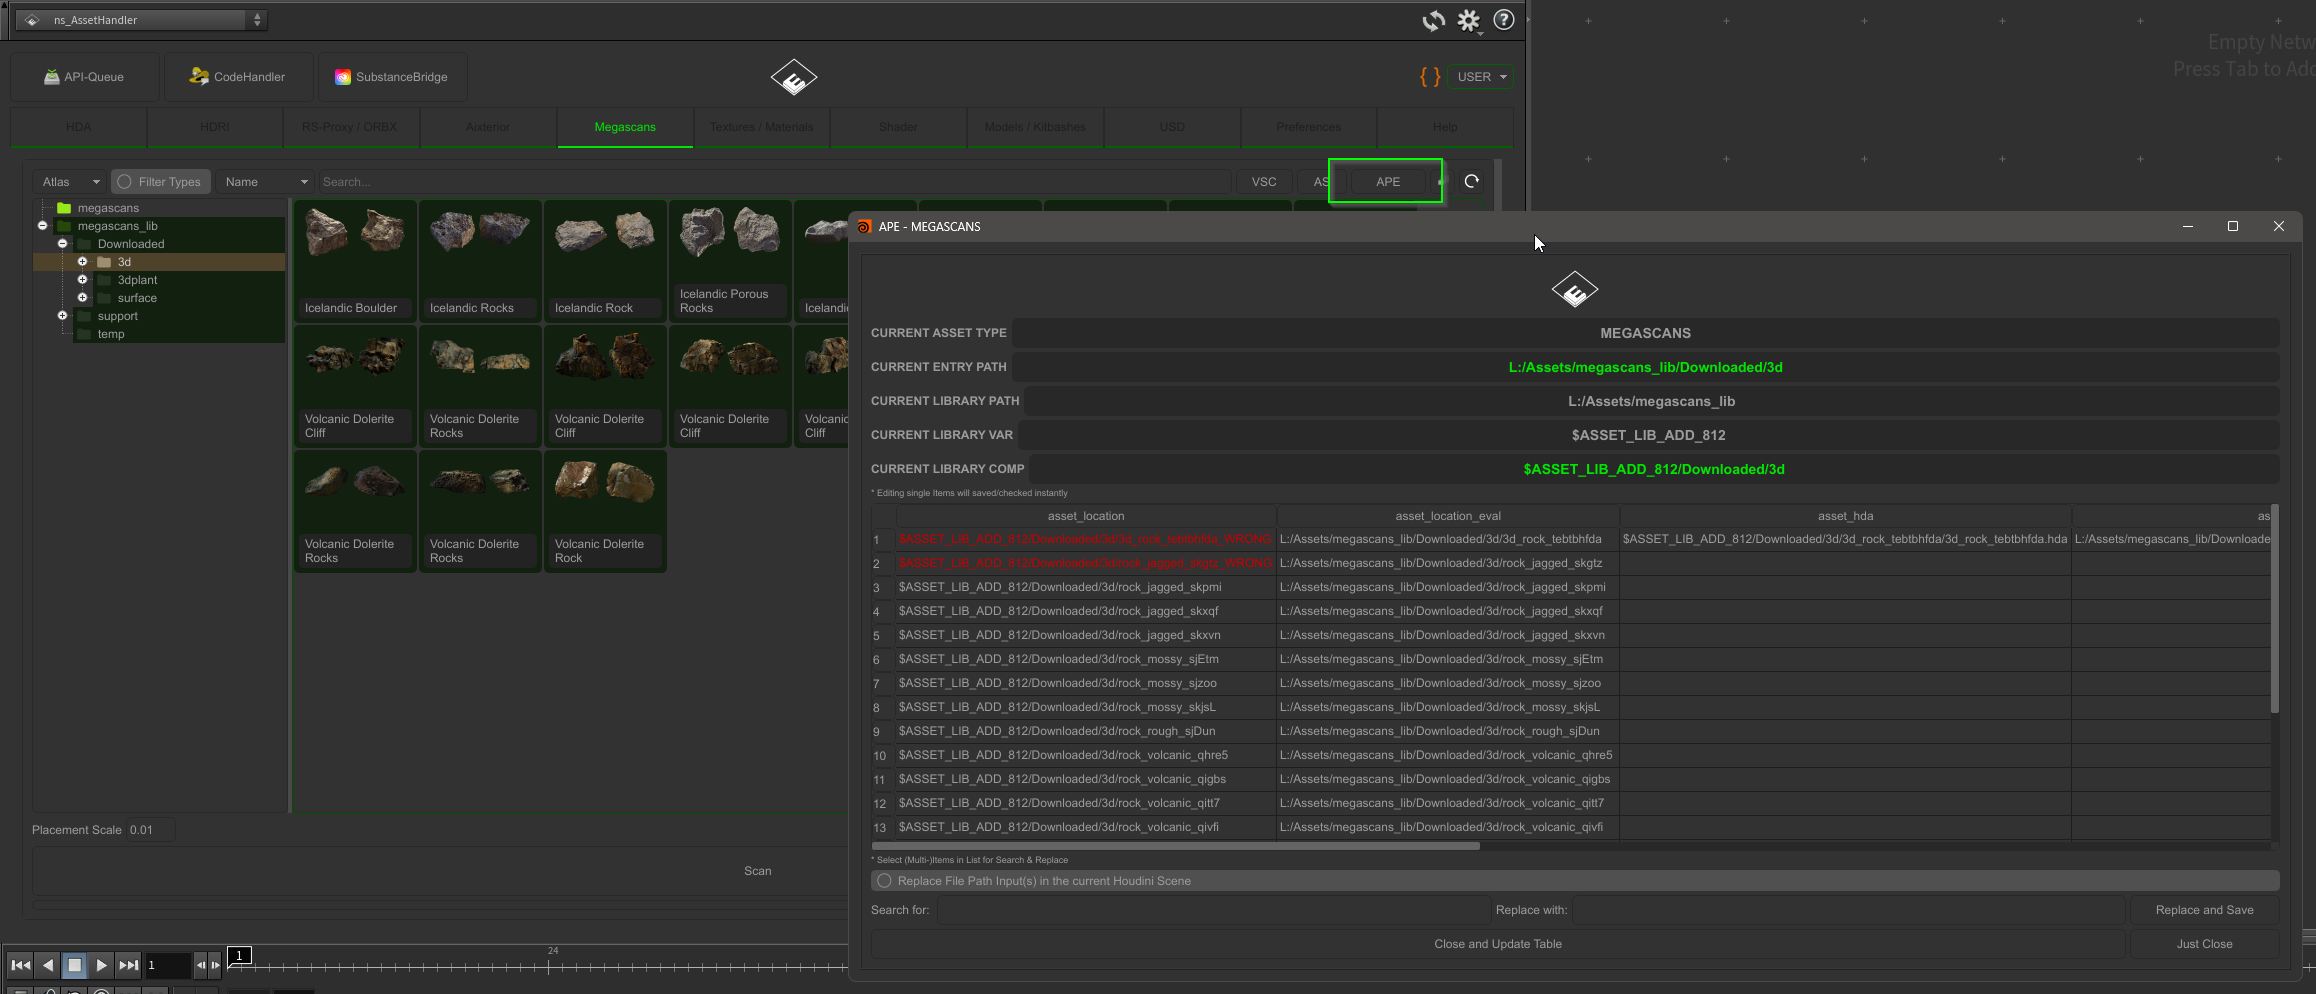The width and height of the screenshot is (2316, 994).
Task: Expand the support folder in tree
Action: tap(63, 316)
